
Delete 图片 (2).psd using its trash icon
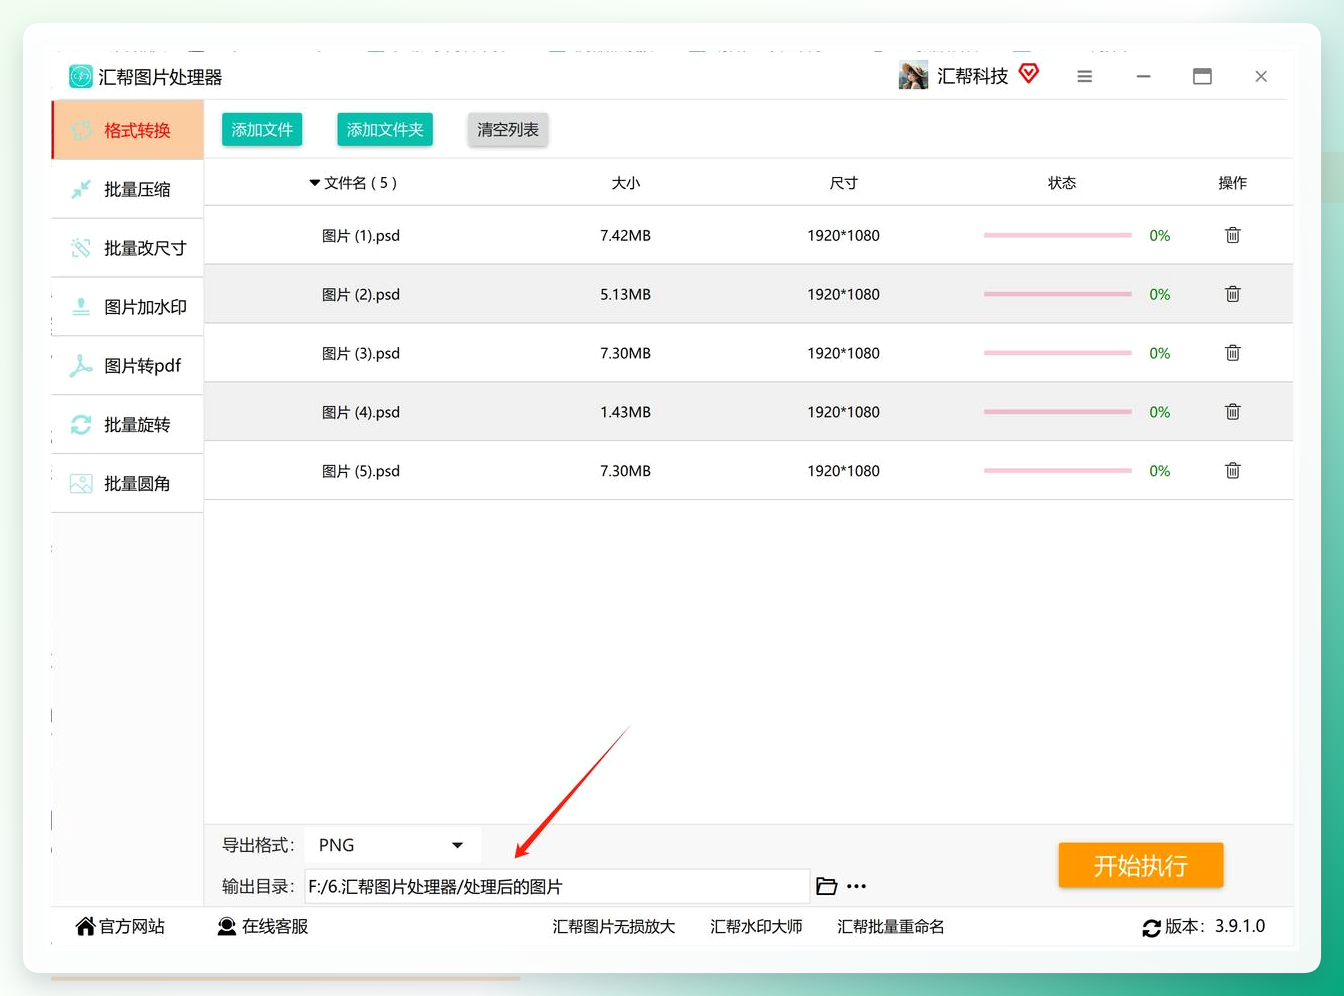click(x=1233, y=294)
